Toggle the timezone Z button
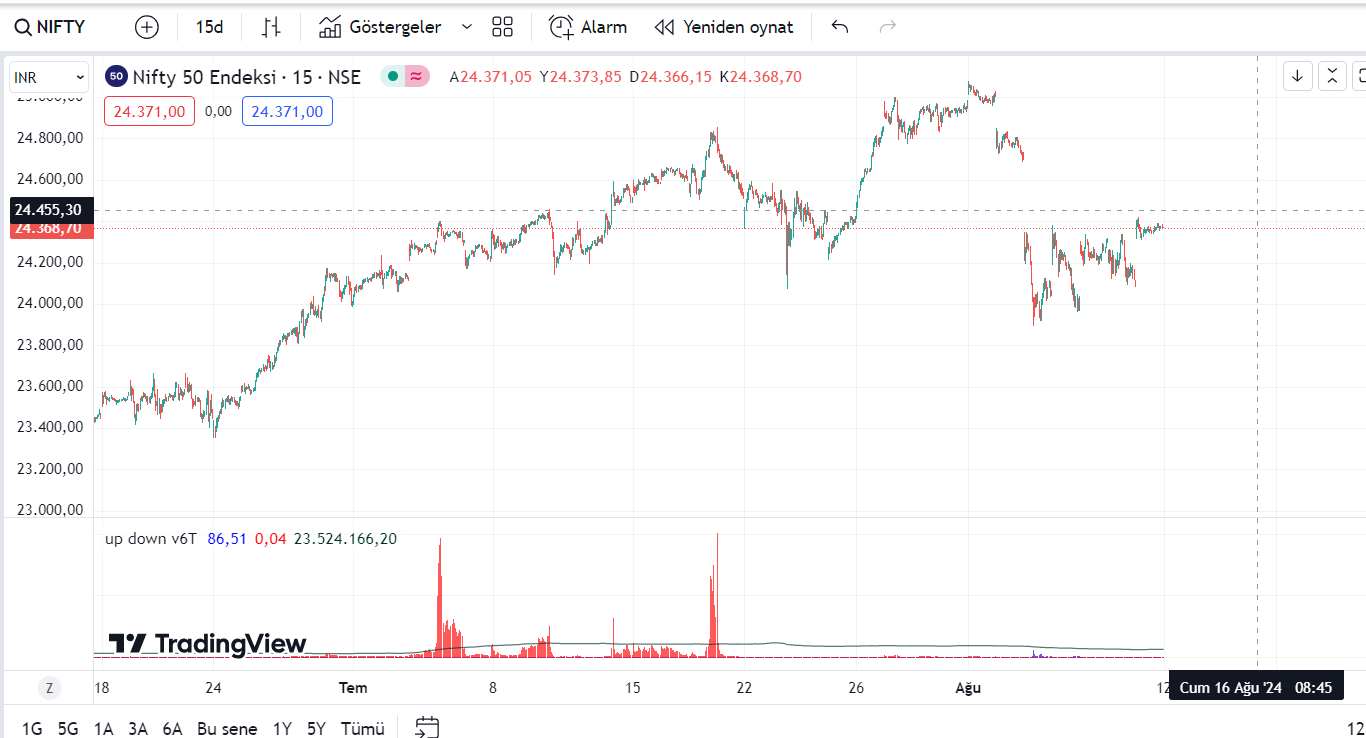Viewport: 1366px width, 738px height. click(x=48, y=688)
